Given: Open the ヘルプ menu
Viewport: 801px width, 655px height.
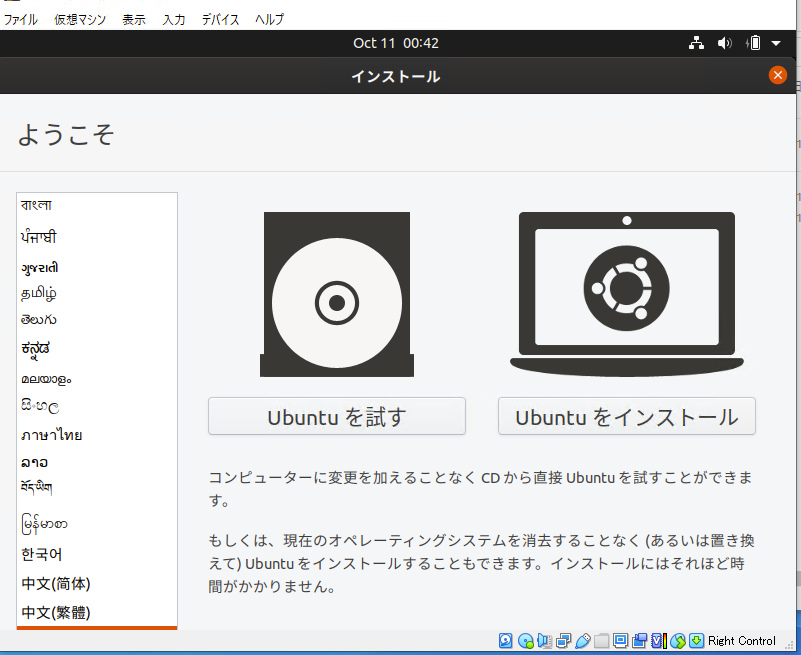Looking at the screenshot, I should coord(269,19).
